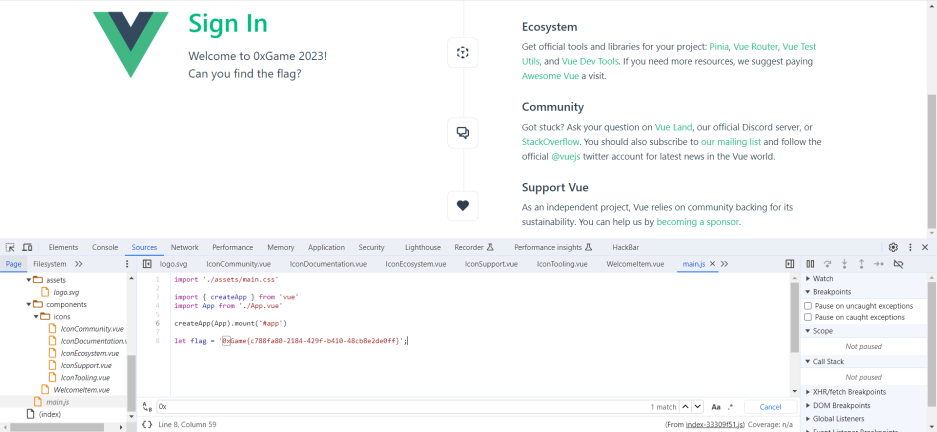The image size is (937, 432).
Task: Switch to Filesystem navigator tab
Action: pyautogui.click(x=50, y=264)
